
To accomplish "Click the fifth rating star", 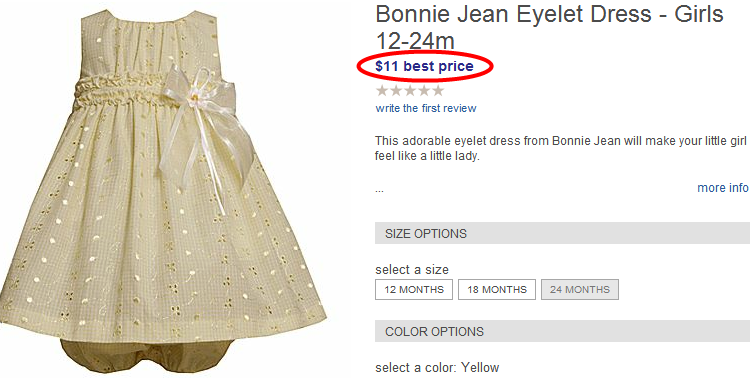I will pyautogui.click(x=438, y=90).
